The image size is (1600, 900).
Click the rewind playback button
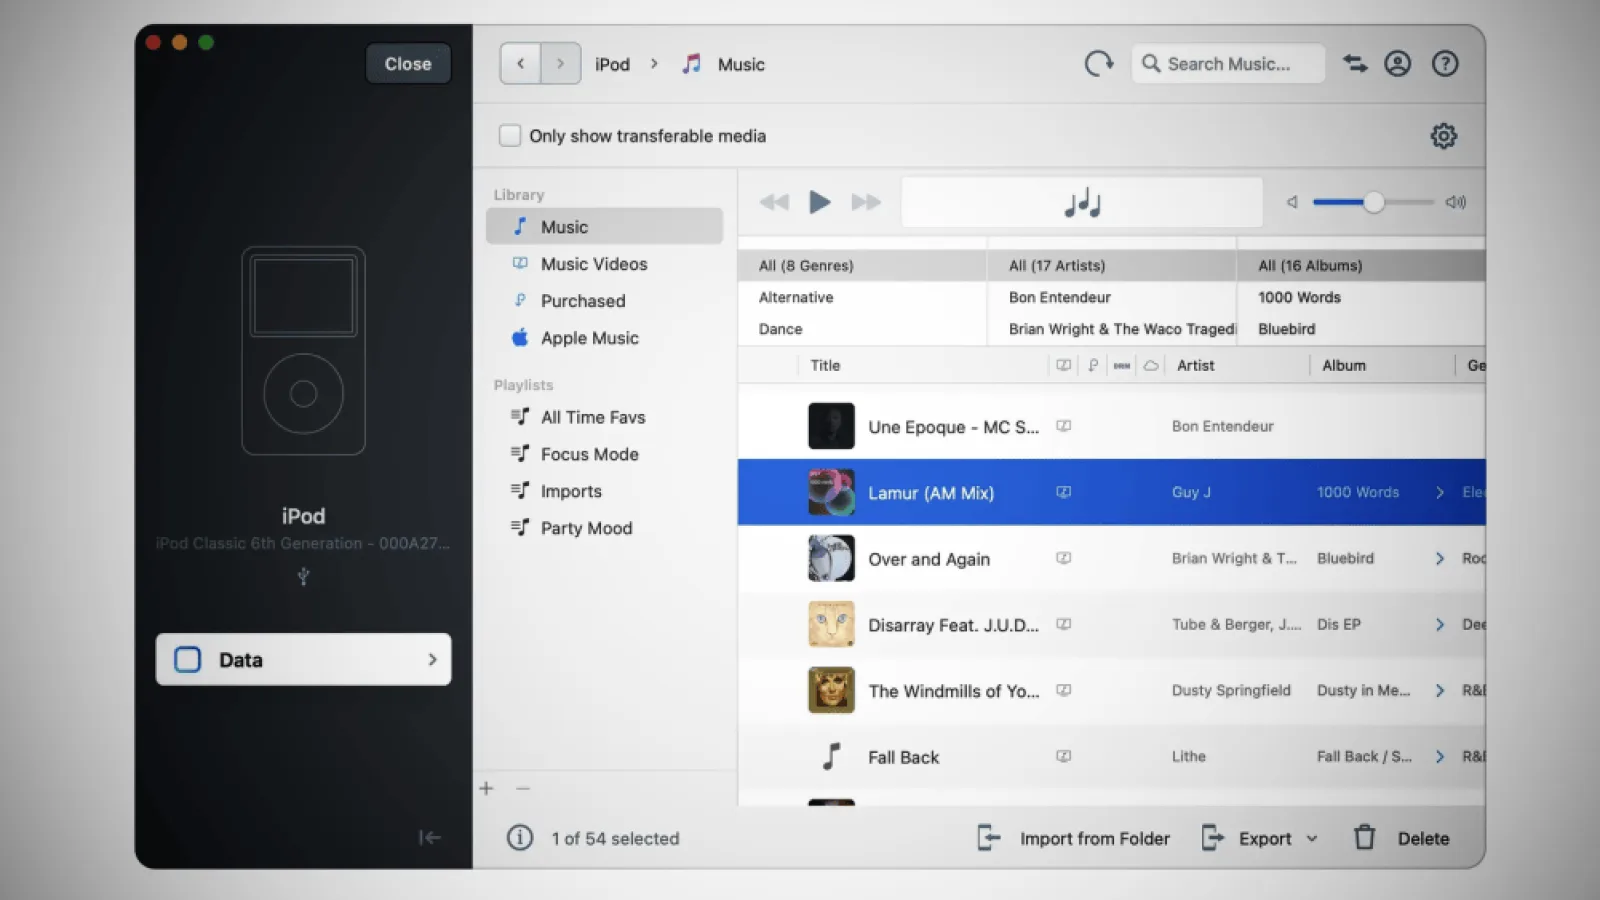(774, 202)
